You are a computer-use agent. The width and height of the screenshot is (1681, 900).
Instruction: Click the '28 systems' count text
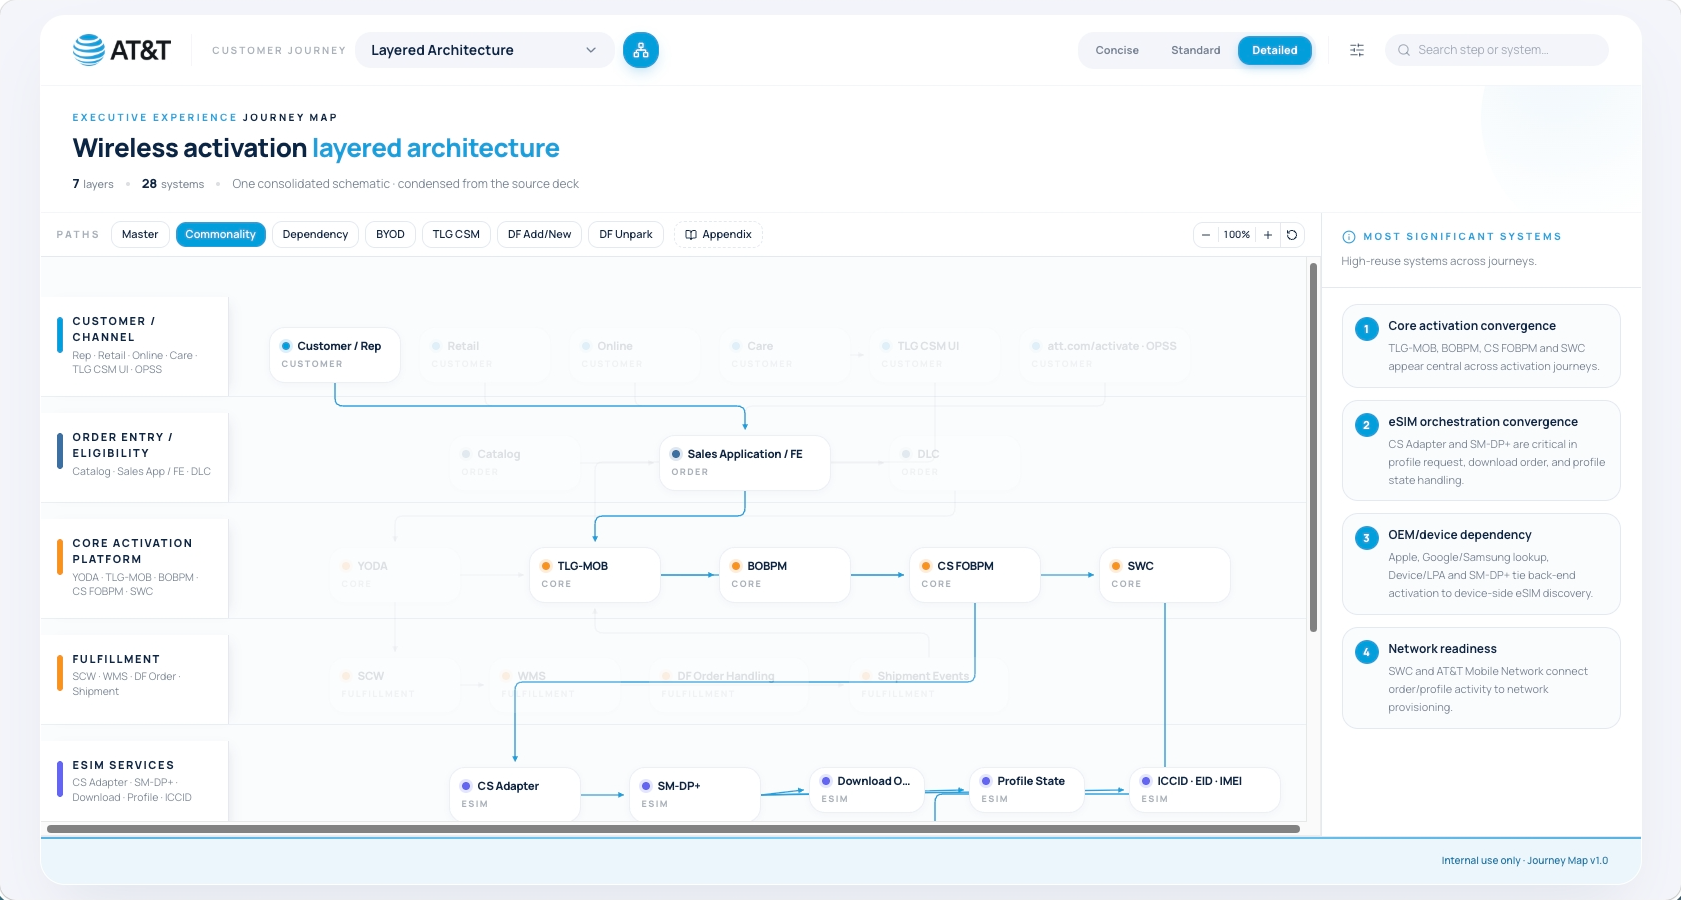tap(173, 184)
